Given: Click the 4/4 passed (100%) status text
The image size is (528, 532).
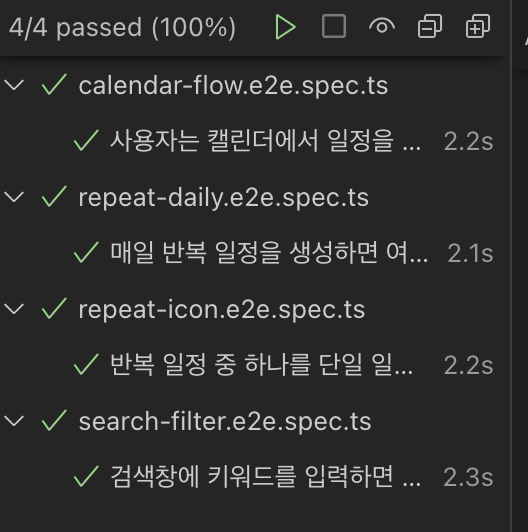Looking at the screenshot, I should click(x=122, y=27).
